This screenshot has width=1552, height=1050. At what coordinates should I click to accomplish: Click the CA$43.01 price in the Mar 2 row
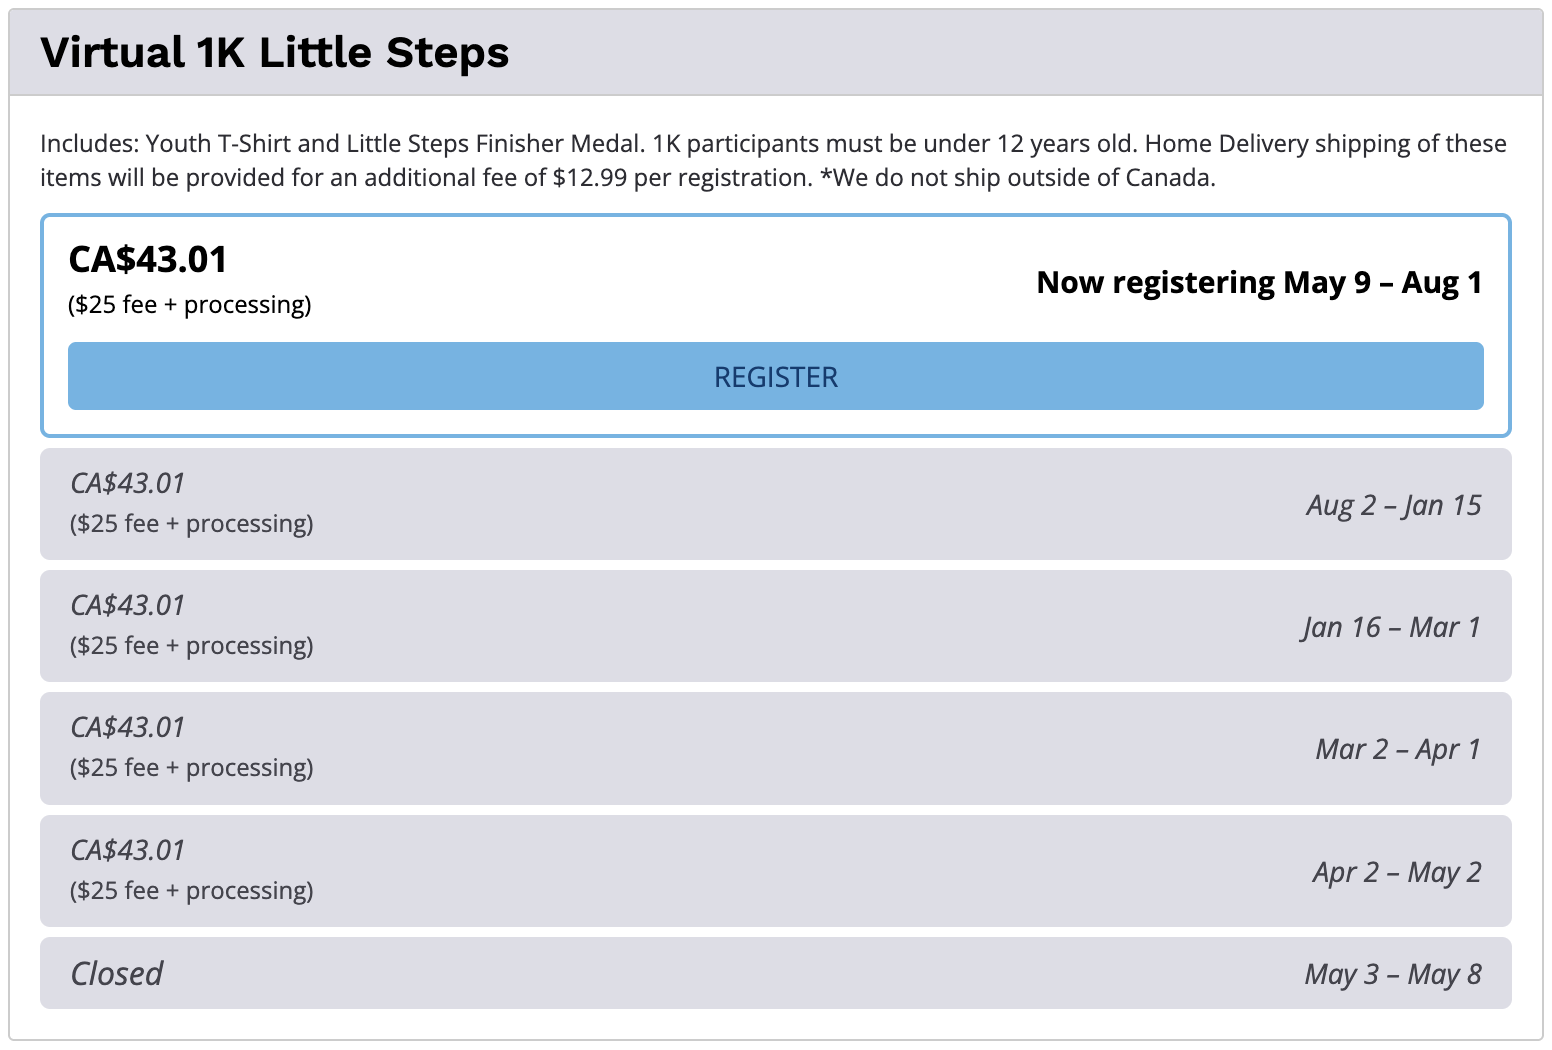tap(128, 727)
